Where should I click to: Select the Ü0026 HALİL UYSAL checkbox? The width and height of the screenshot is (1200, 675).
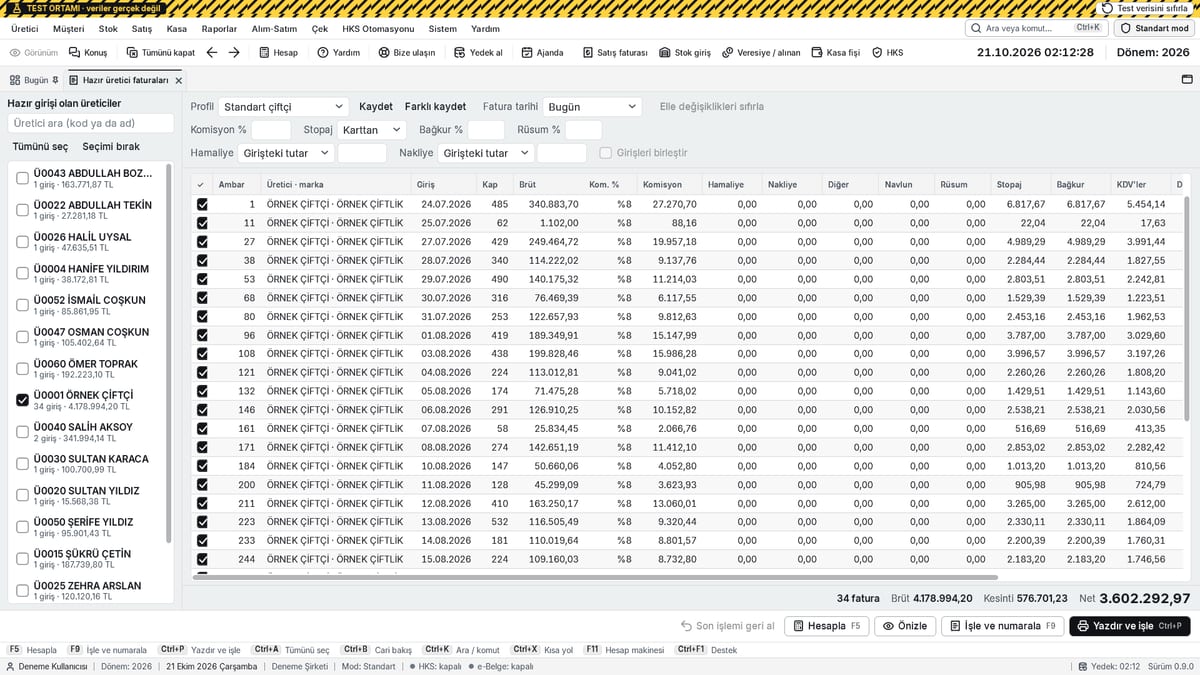click(x=22, y=241)
